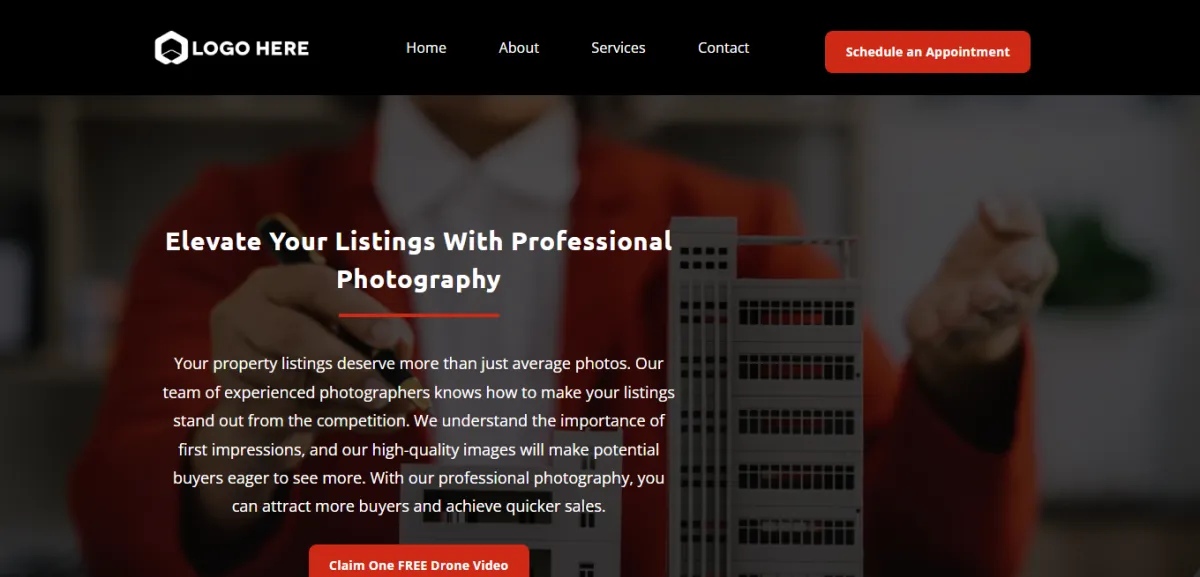Click the Schedule an Appointment button
The image size is (1200, 577).
tap(927, 52)
